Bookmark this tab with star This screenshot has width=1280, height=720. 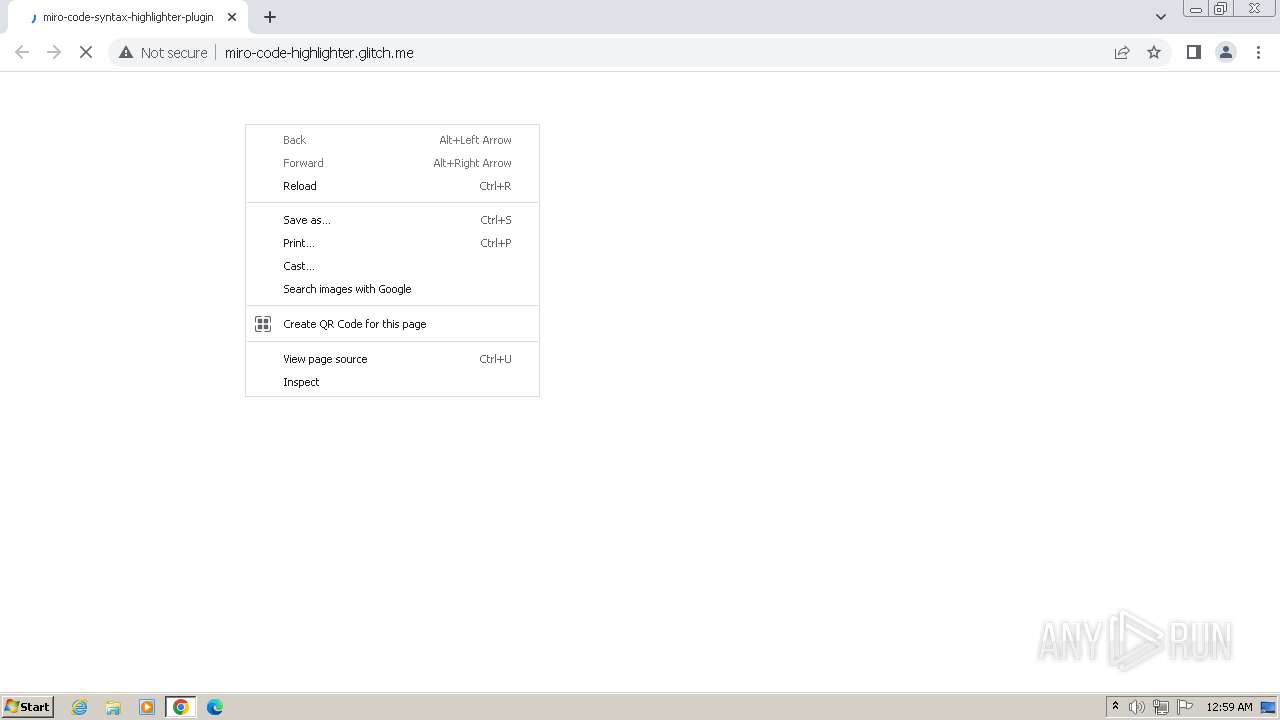(1154, 53)
